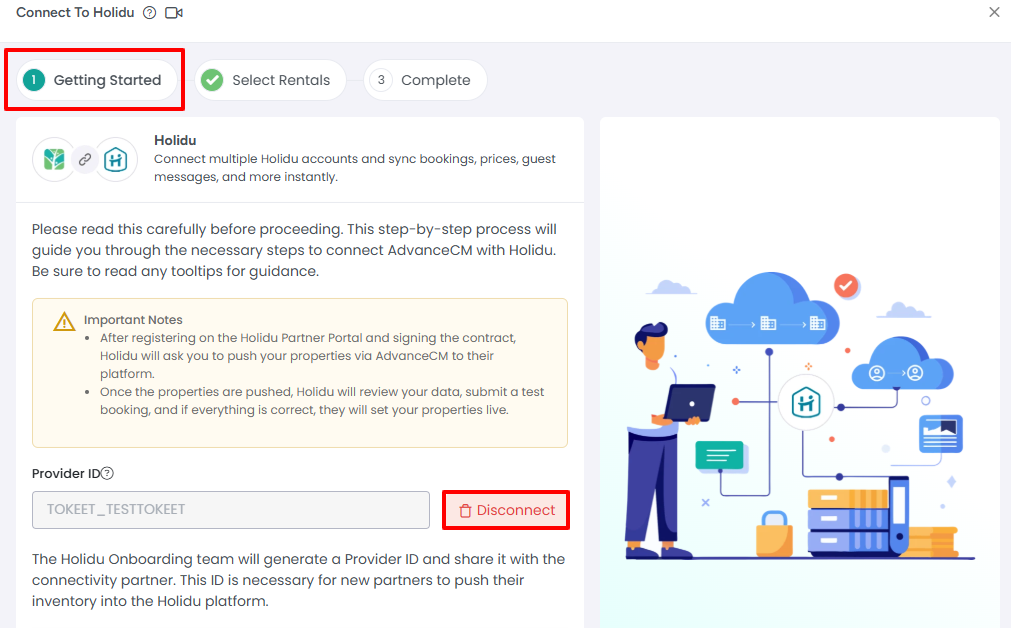The image size is (1011, 628).
Task: Go to the Getting Started step
Action: pos(97,80)
